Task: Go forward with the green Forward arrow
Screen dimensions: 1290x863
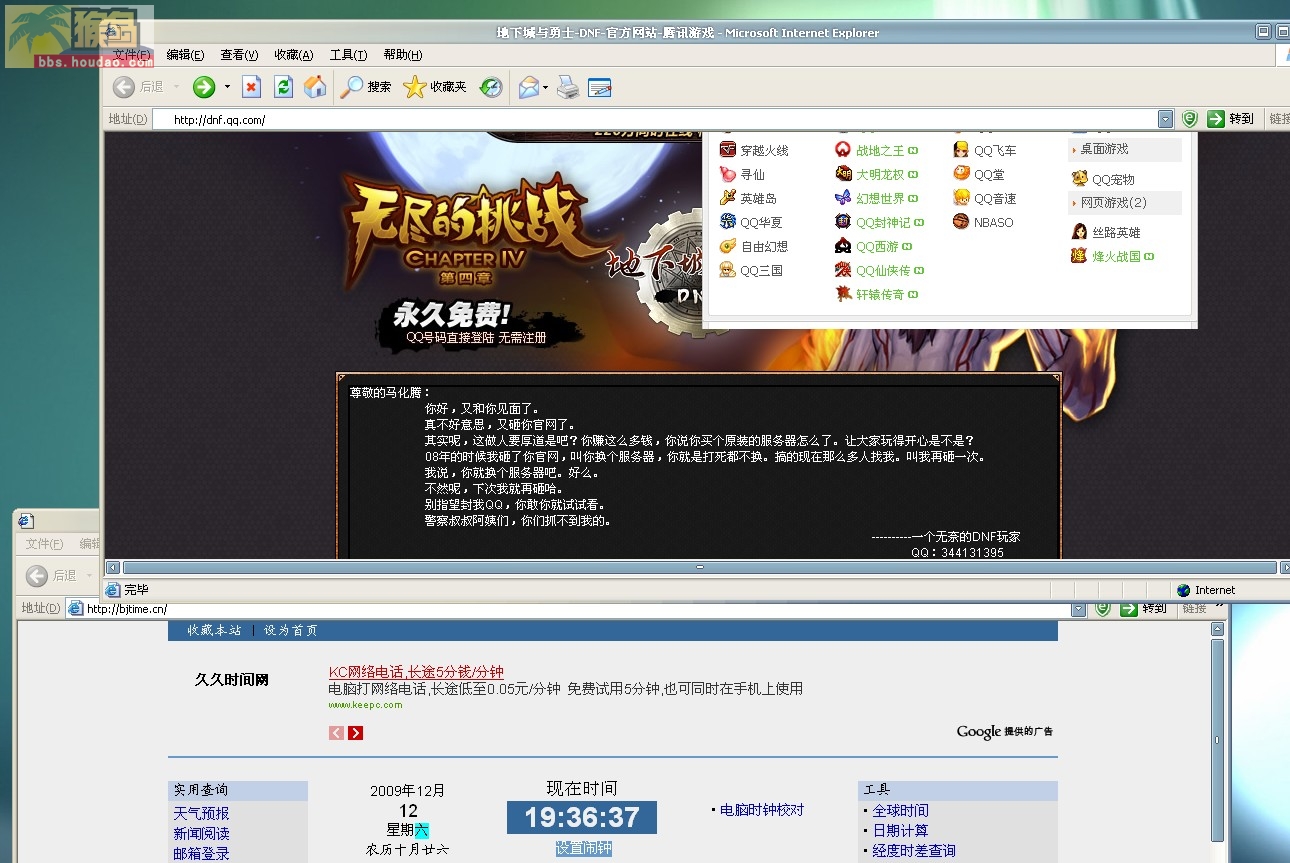Action: tap(204, 87)
